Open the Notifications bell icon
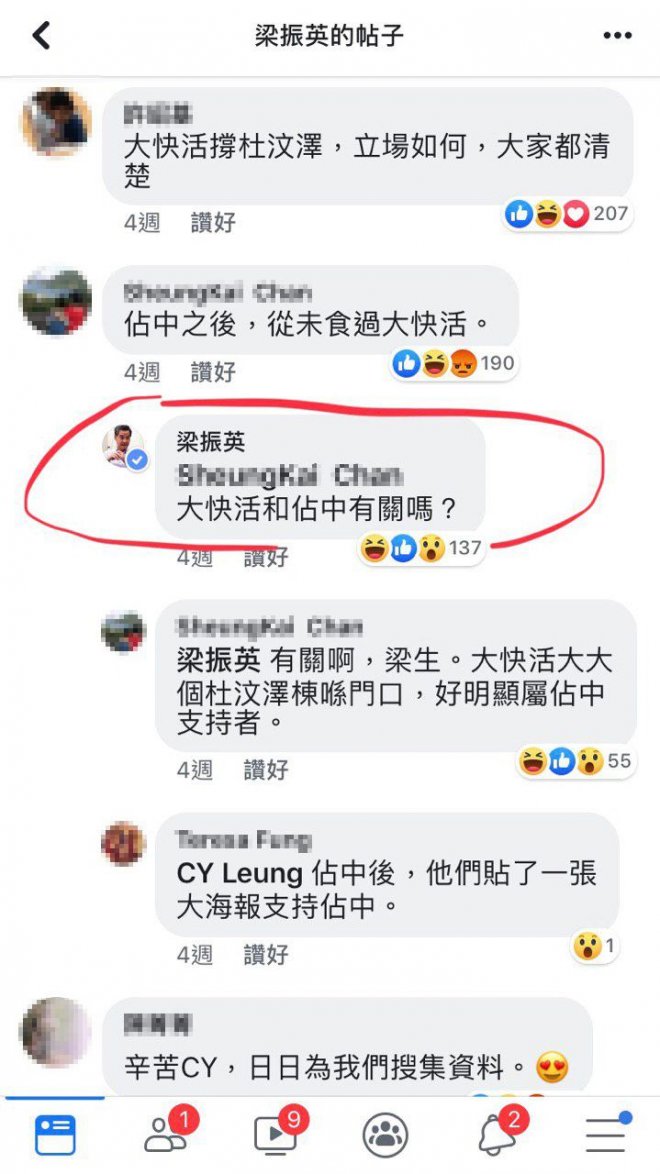This screenshot has width=660, height=1174. click(498, 1132)
